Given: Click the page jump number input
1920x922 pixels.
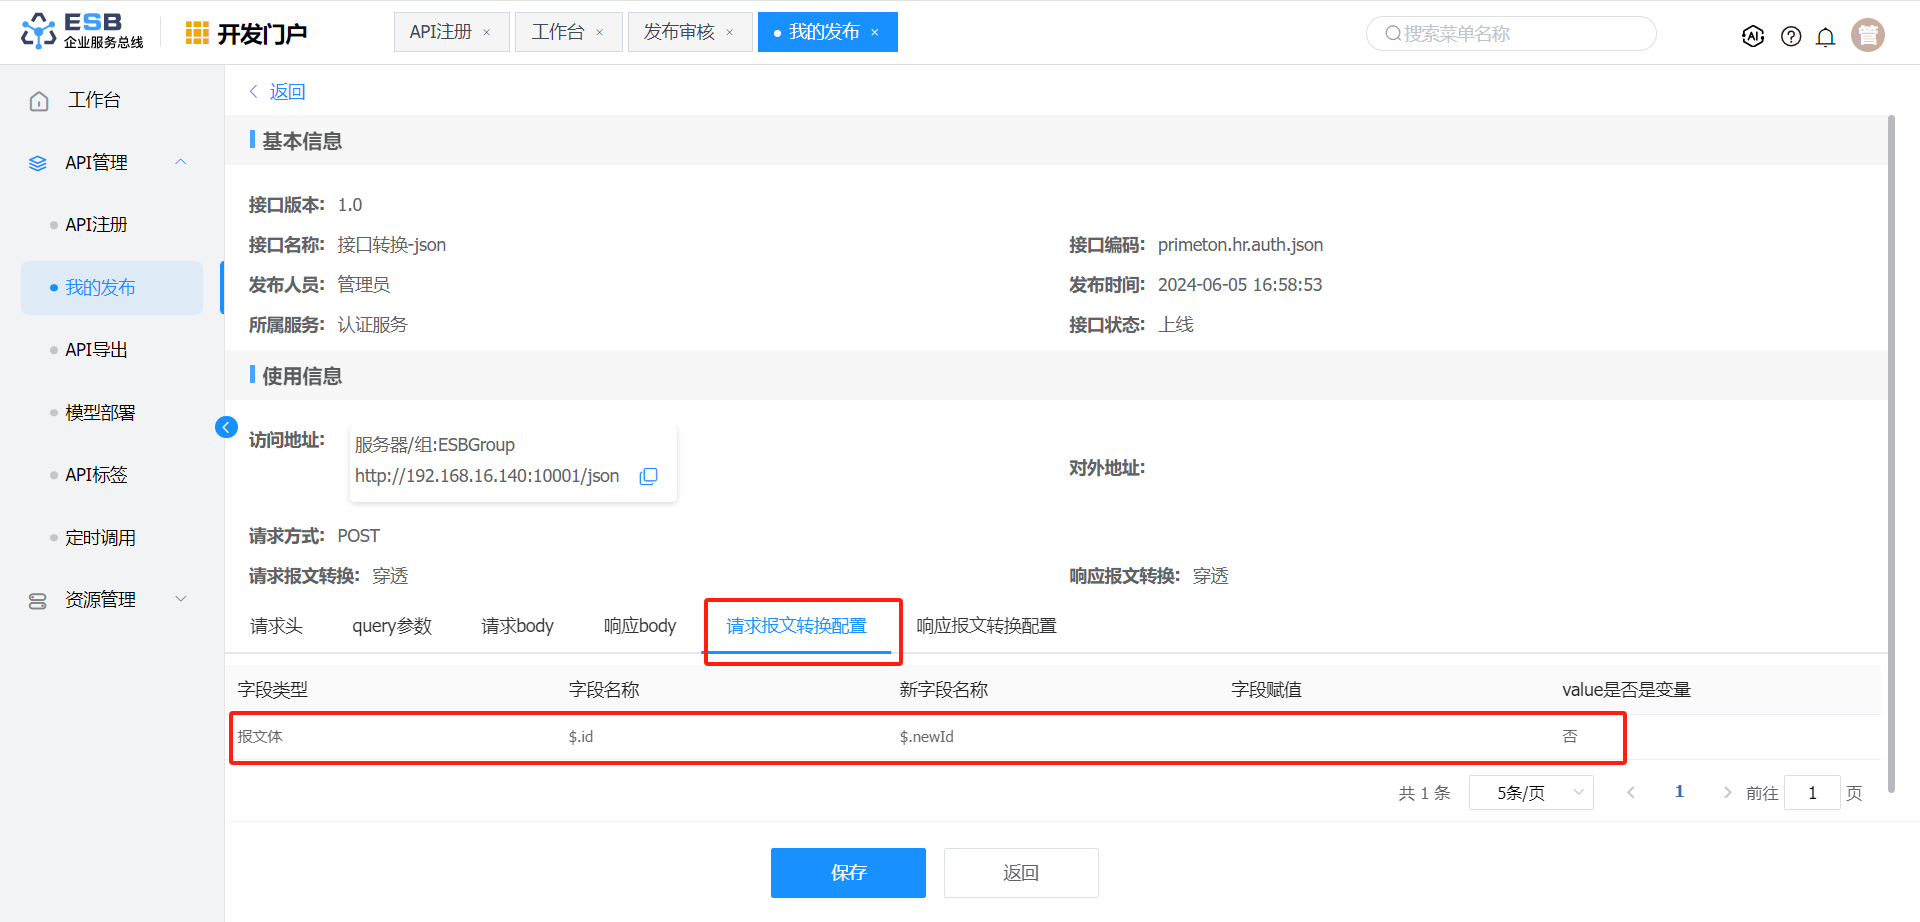Looking at the screenshot, I should 1811,793.
